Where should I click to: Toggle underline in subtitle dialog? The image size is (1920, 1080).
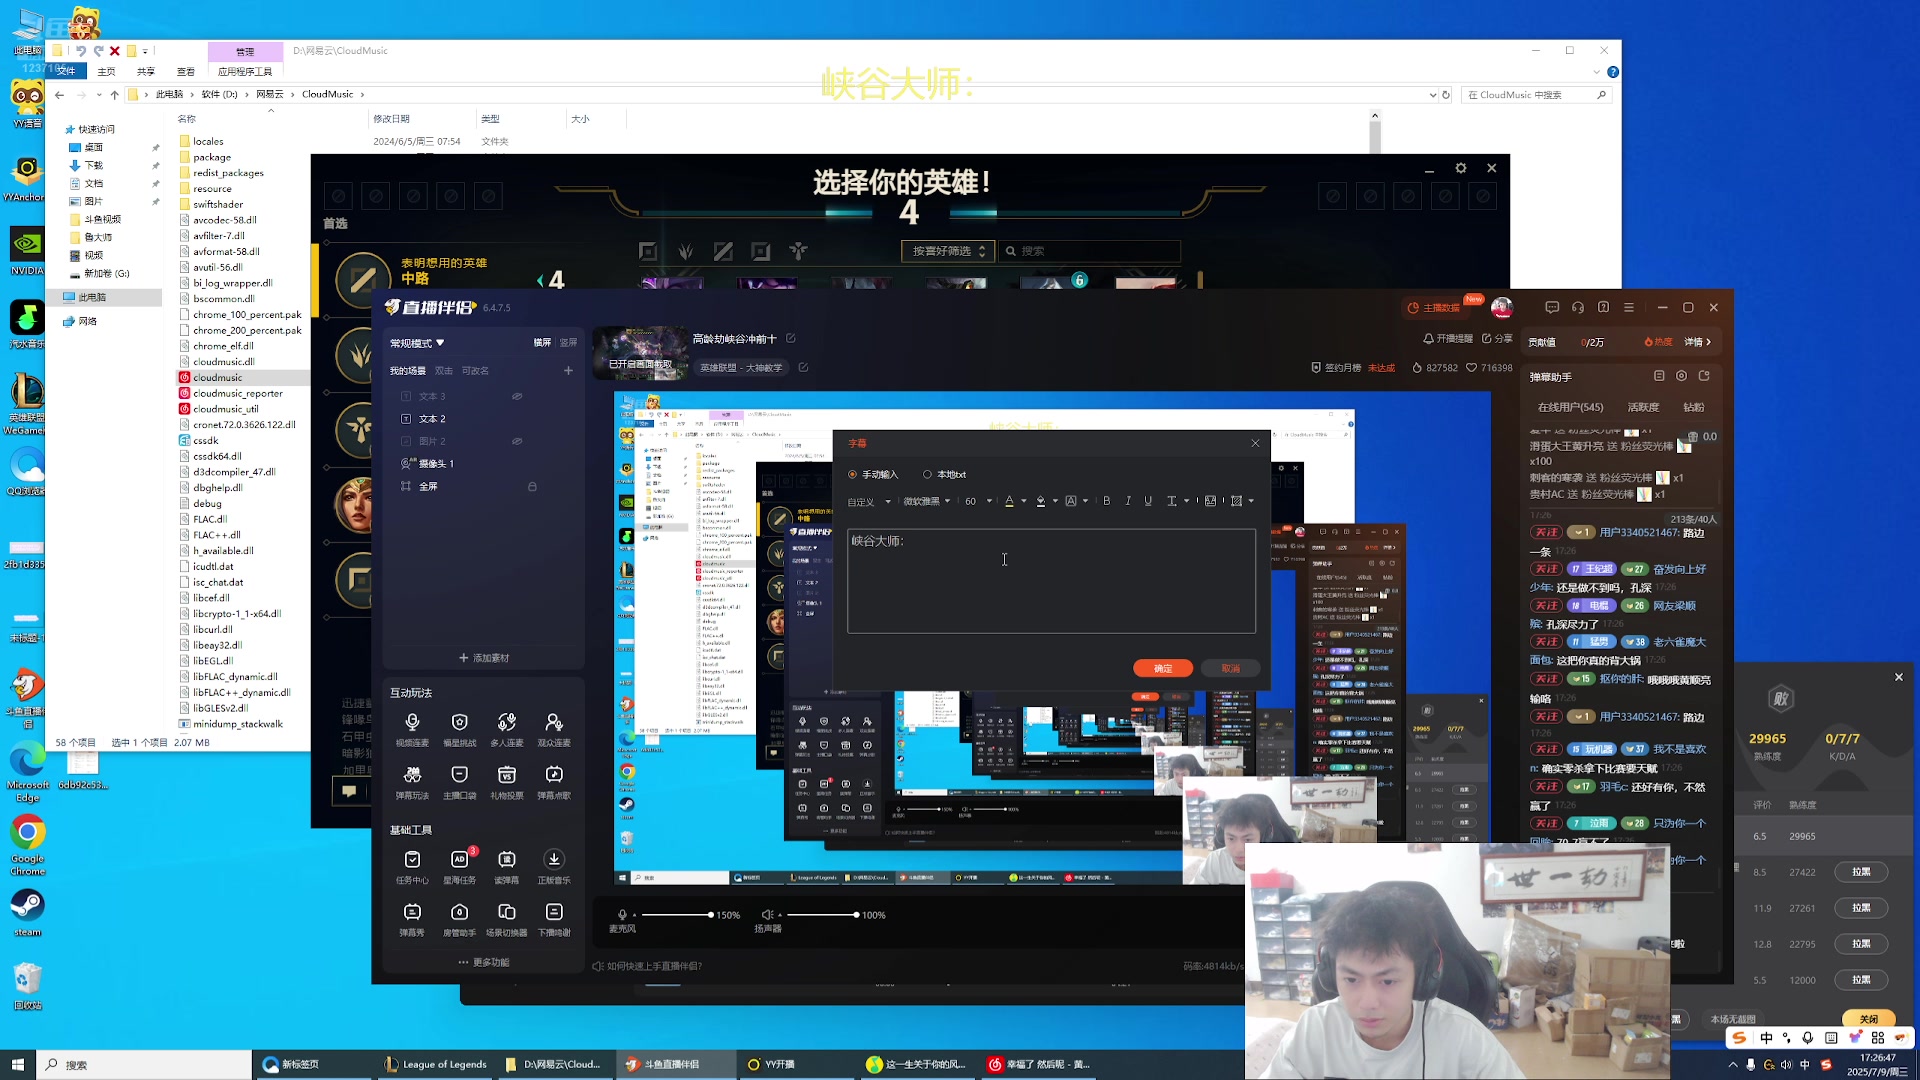(x=1148, y=501)
